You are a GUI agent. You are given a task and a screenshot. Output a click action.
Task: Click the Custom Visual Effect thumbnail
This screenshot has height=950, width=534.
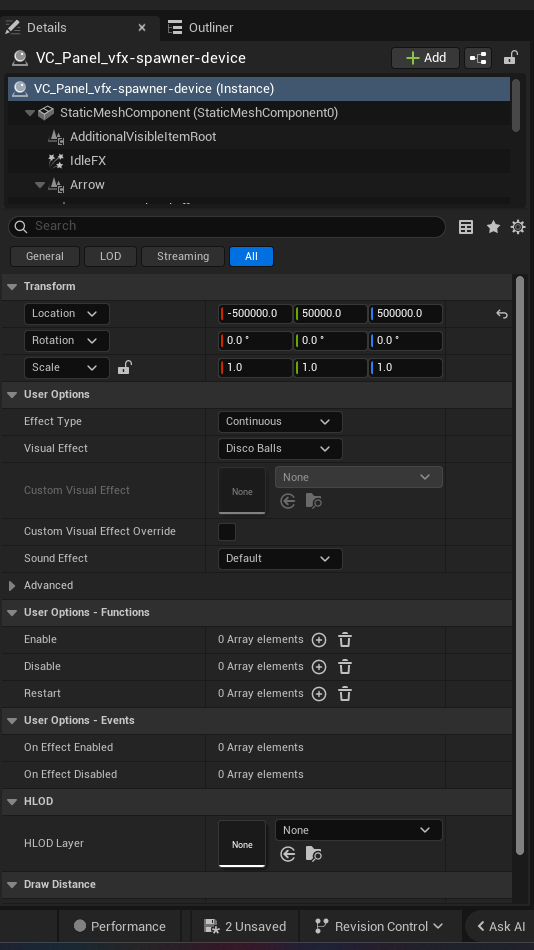click(242, 491)
